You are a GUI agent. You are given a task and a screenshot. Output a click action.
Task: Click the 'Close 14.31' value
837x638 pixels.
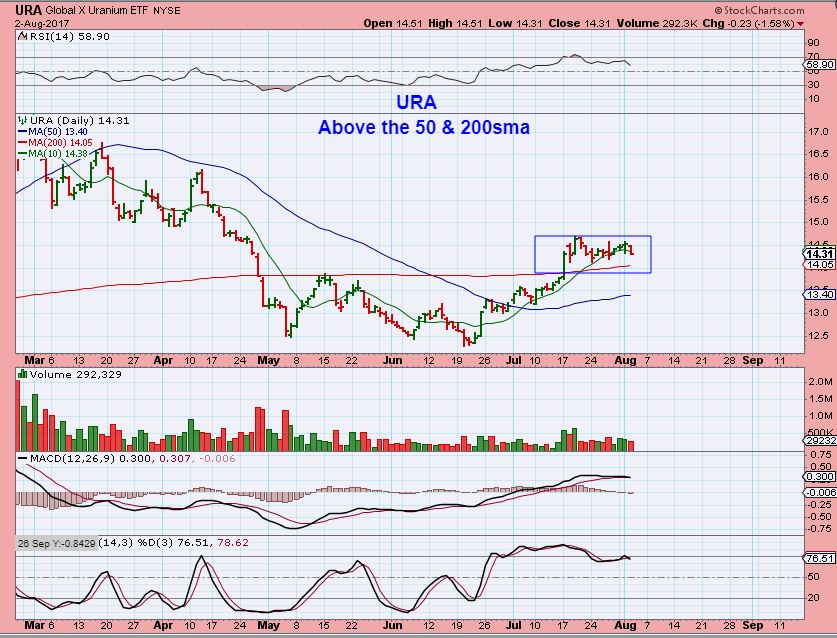coord(579,23)
